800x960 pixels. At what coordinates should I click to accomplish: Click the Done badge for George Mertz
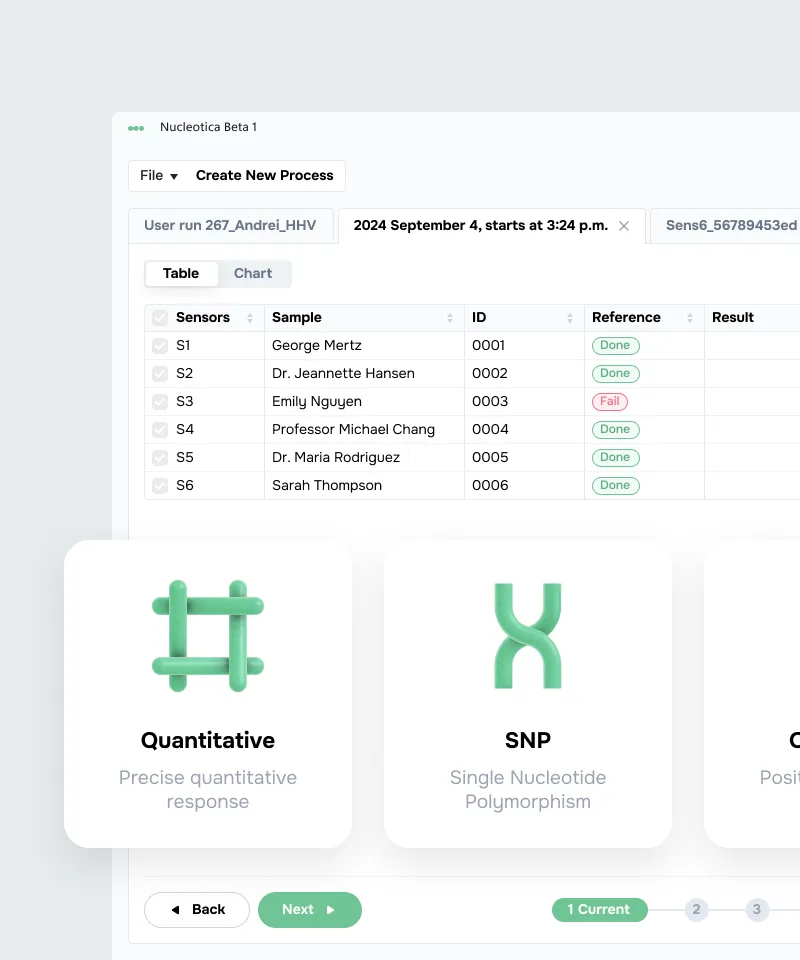[x=615, y=346]
